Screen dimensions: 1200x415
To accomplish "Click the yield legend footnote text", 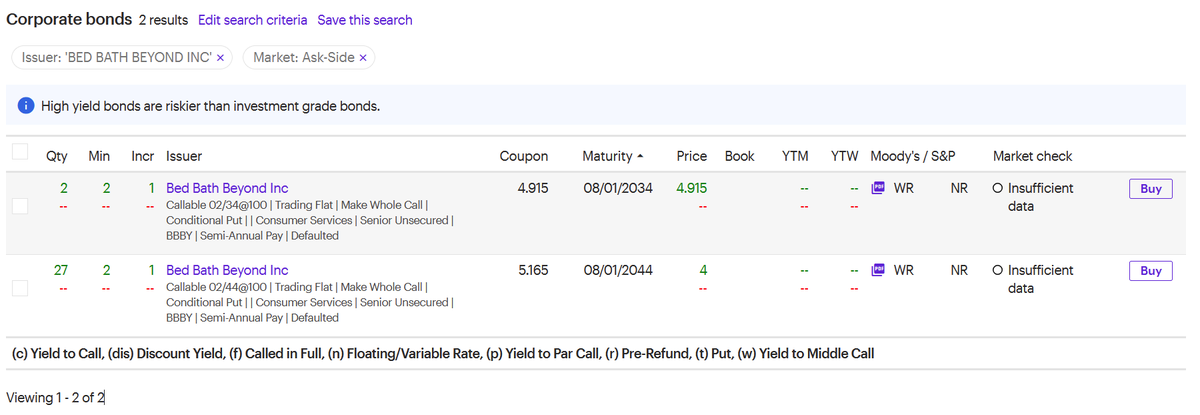I will [x=442, y=354].
